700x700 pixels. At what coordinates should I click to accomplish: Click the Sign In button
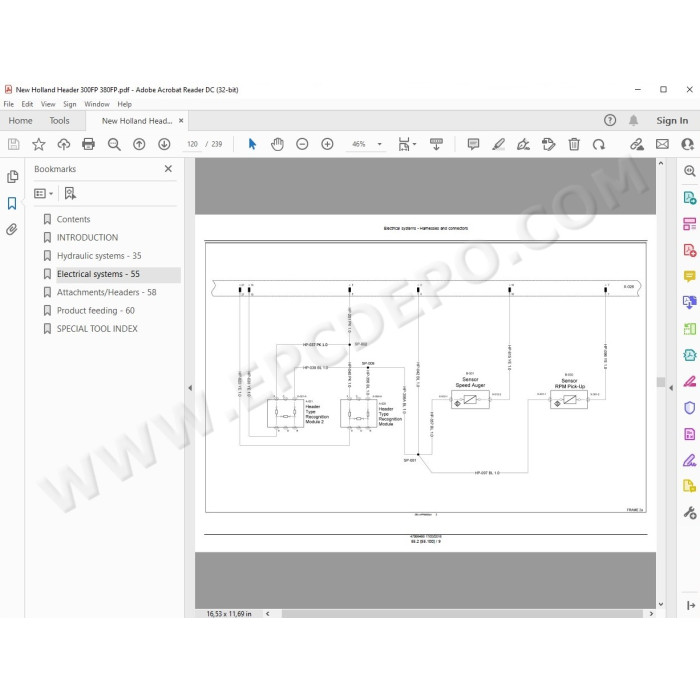[672, 121]
